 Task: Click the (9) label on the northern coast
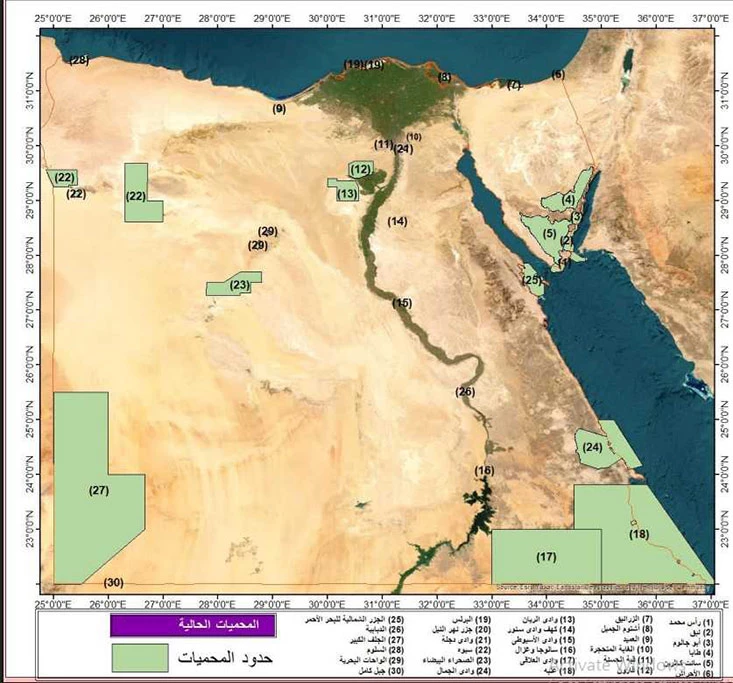279,108
